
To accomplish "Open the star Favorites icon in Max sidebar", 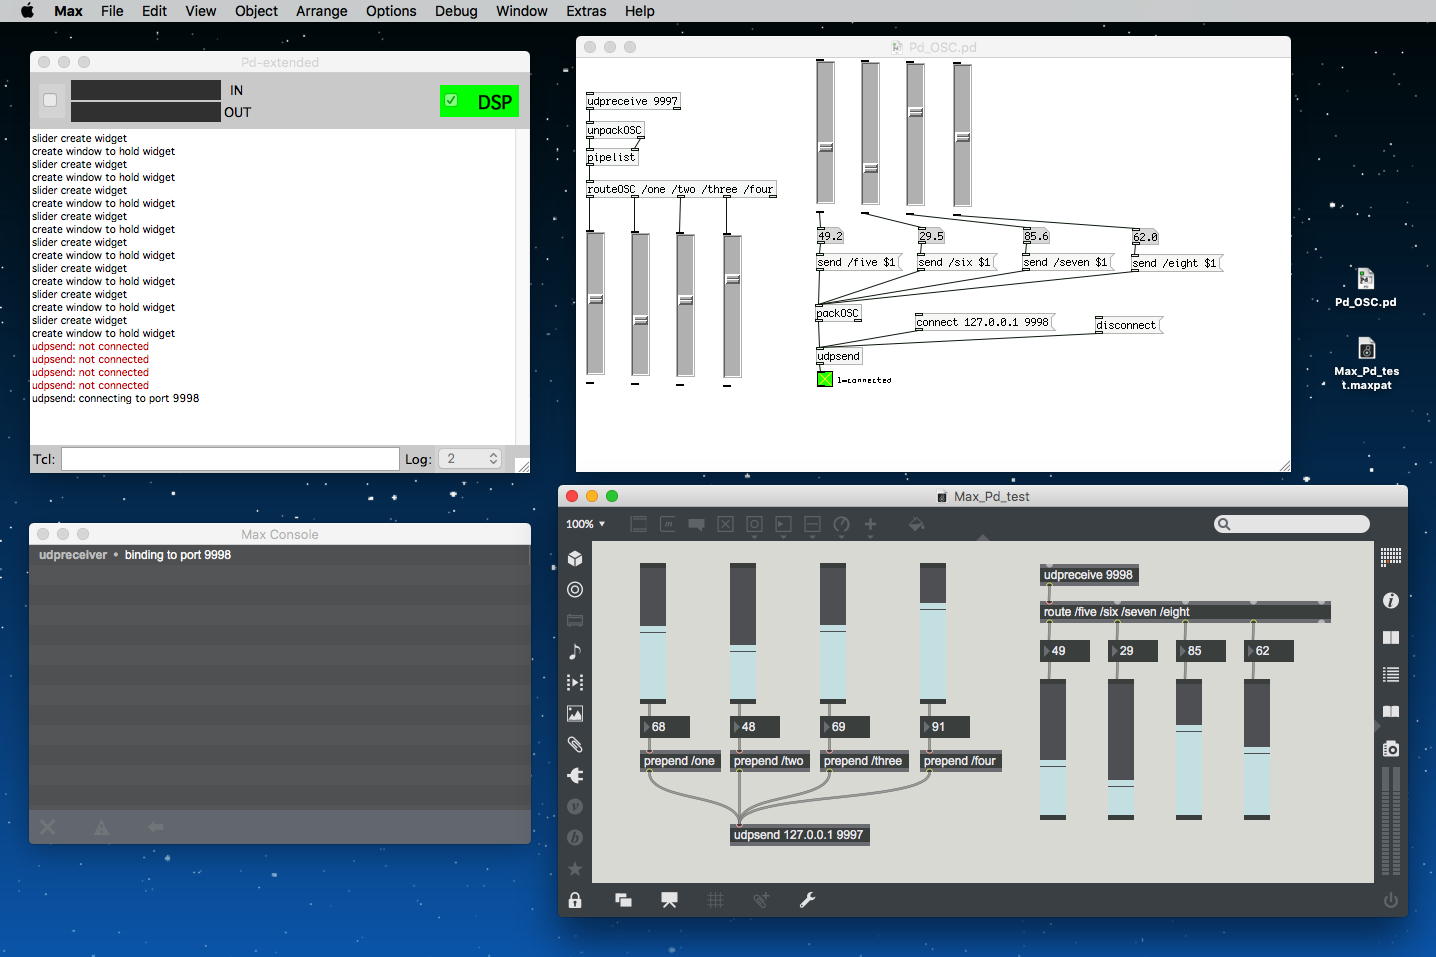I will pyautogui.click(x=575, y=869).
